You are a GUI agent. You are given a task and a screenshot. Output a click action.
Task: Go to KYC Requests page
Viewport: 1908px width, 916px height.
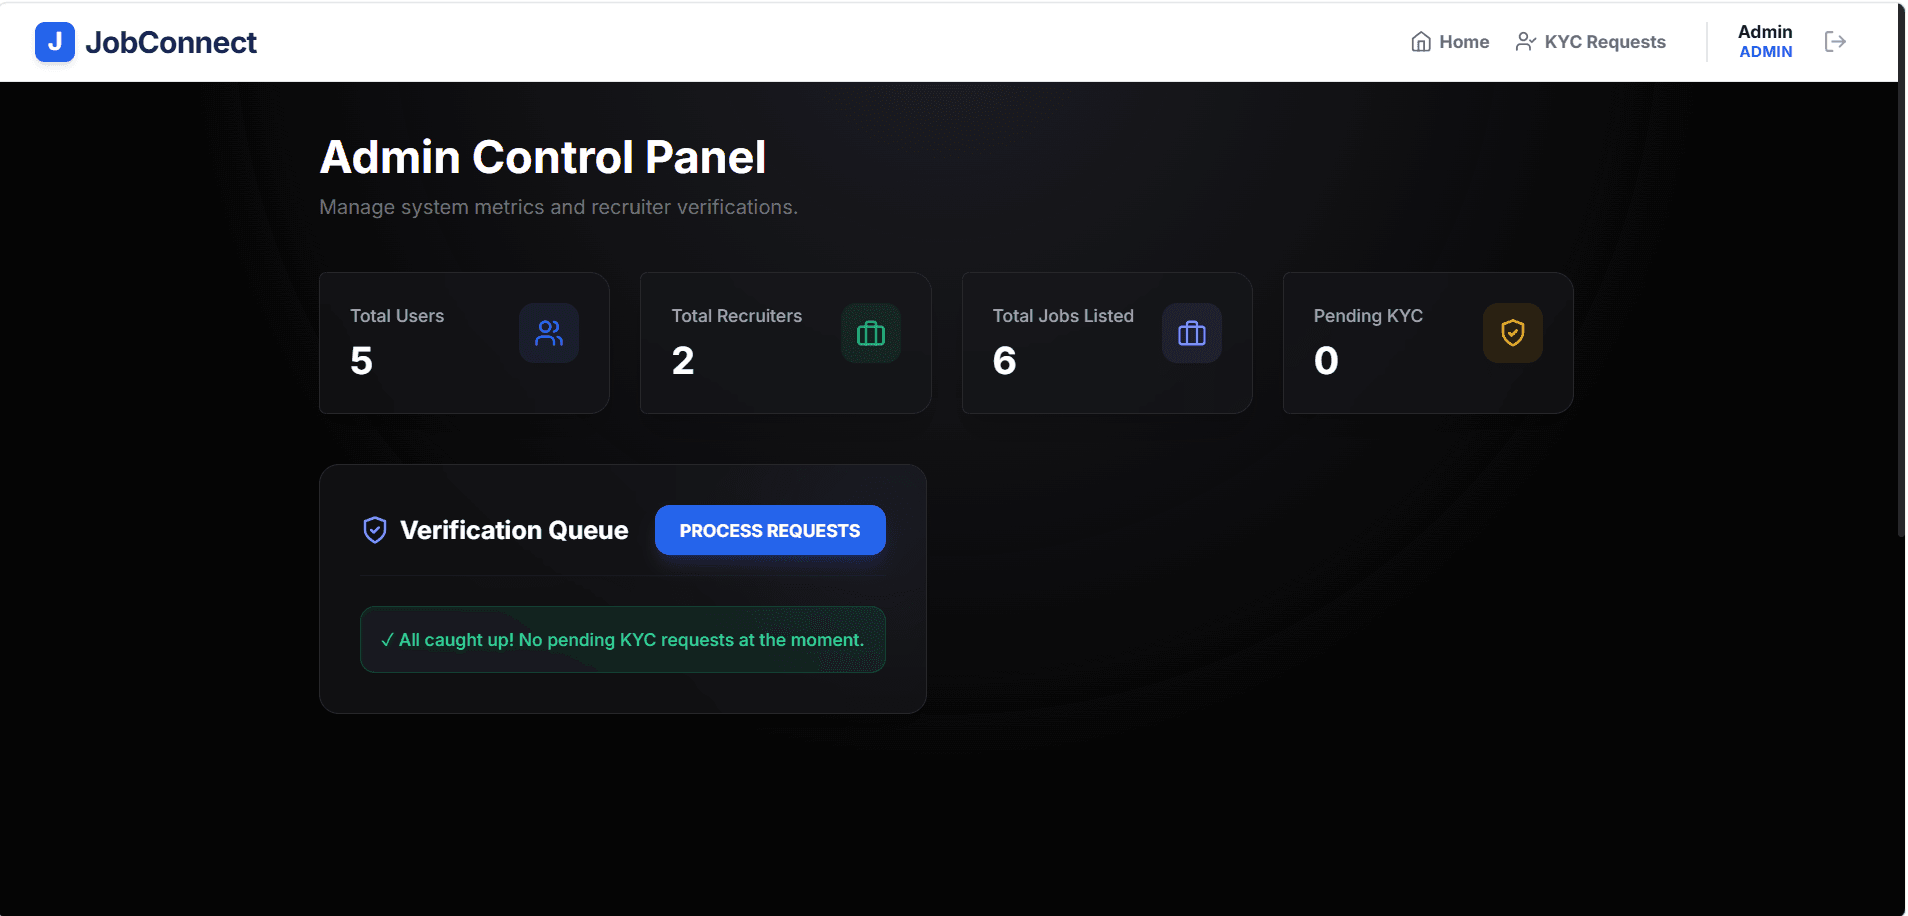(1590, 42)
